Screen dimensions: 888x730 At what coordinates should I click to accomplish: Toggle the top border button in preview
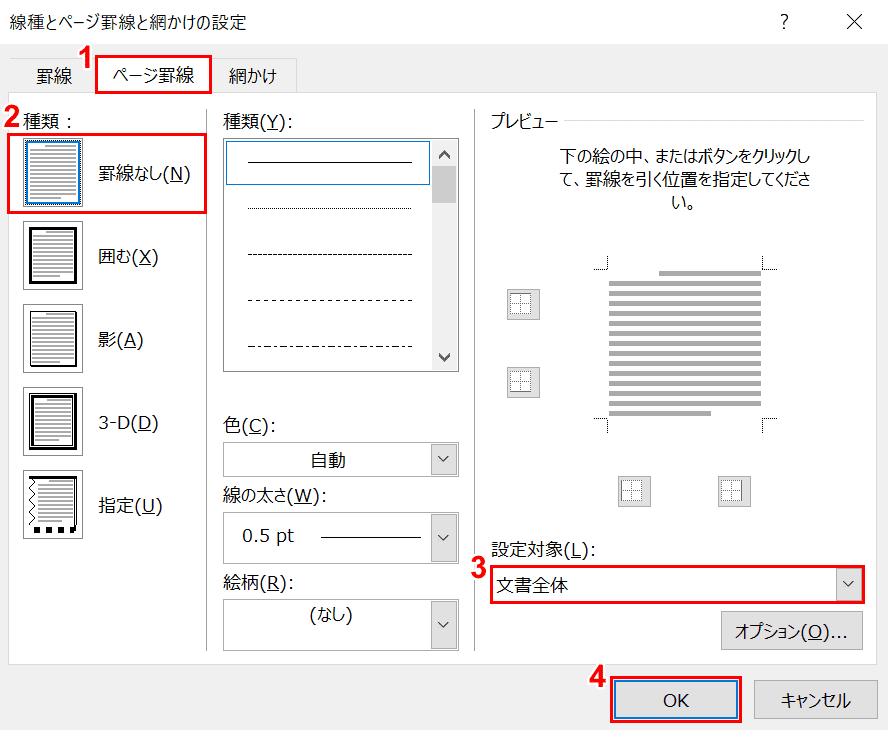523,304
